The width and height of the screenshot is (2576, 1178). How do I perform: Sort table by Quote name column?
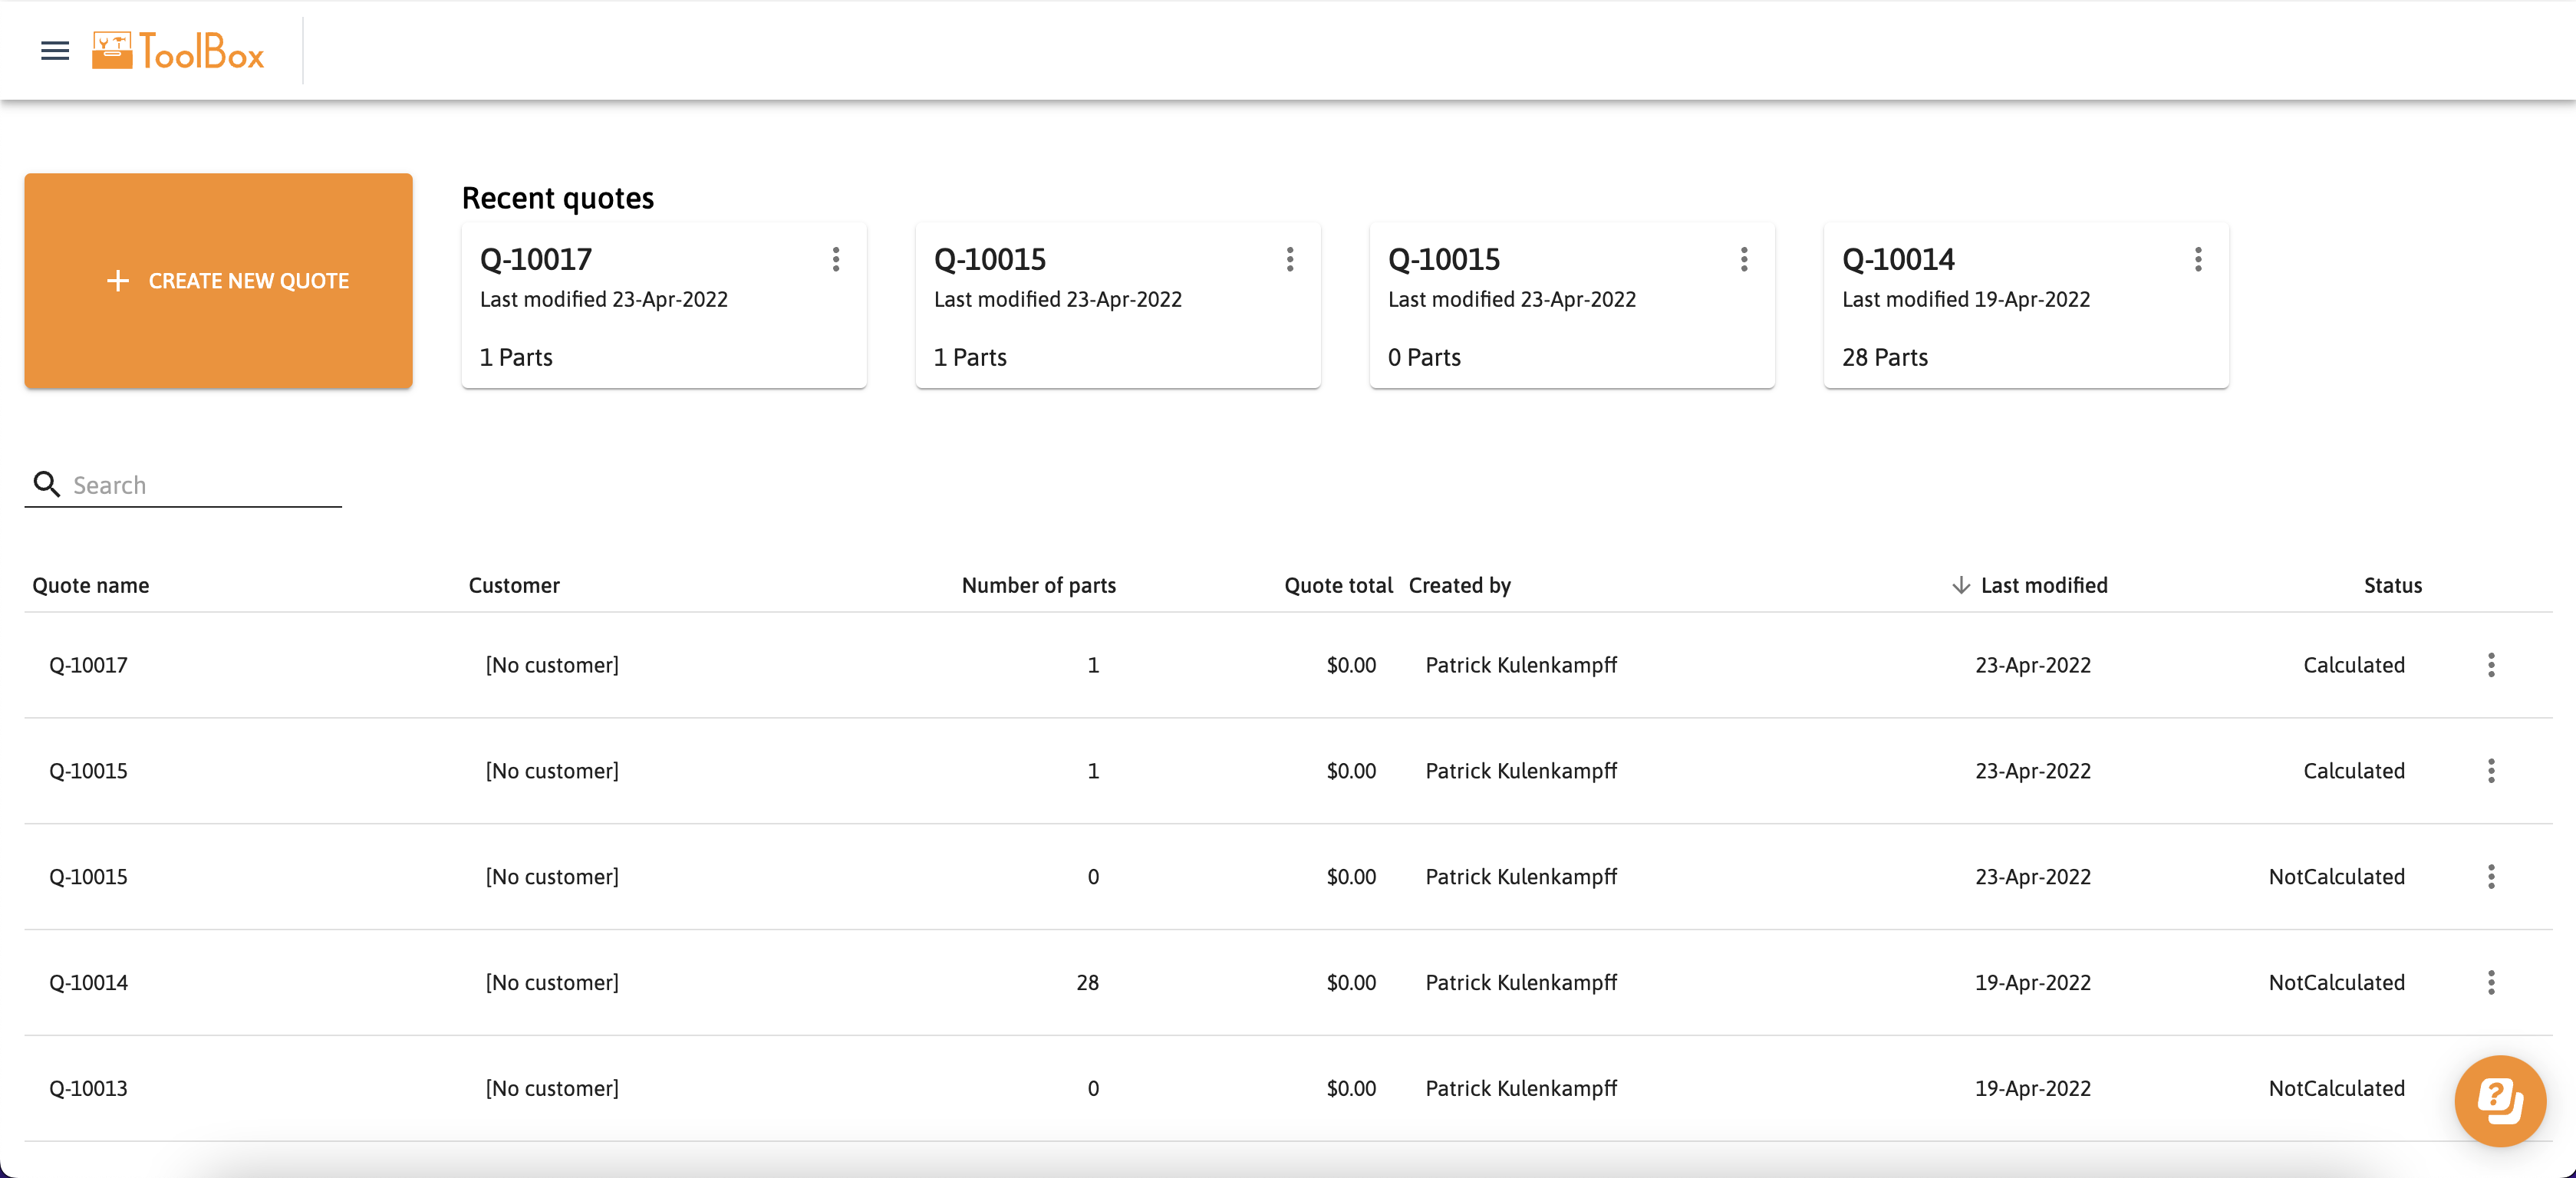tap(91, 585)
